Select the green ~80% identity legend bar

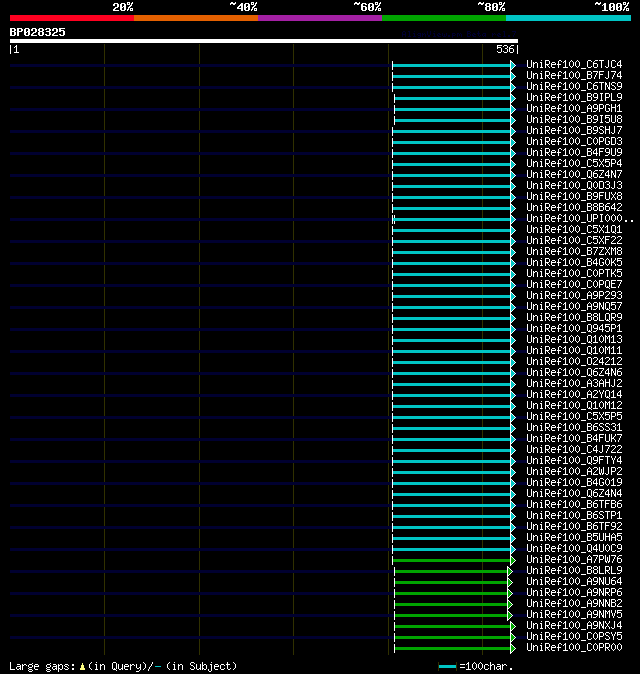444,18
